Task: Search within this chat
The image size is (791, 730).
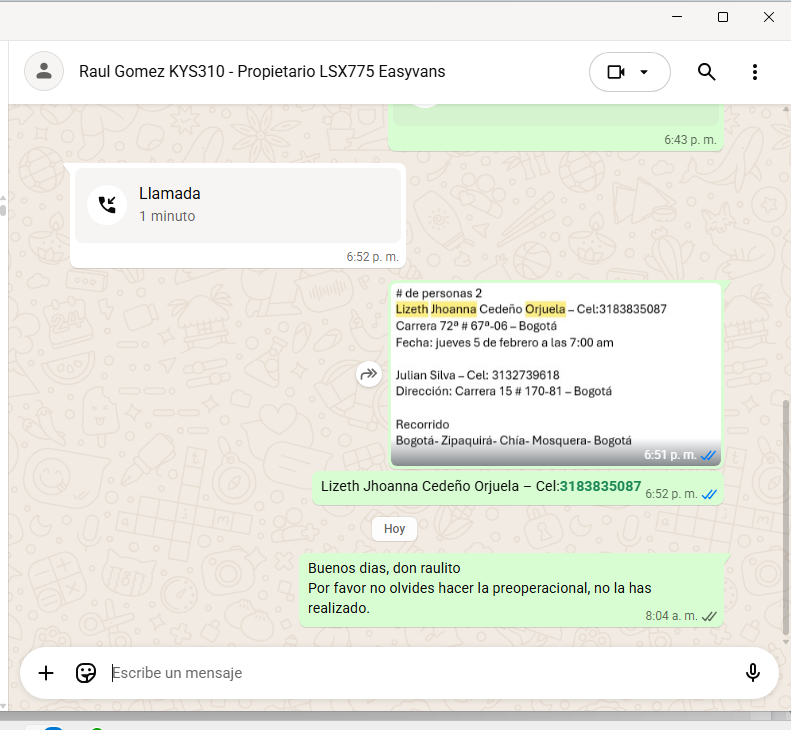Action: point(706,72)
